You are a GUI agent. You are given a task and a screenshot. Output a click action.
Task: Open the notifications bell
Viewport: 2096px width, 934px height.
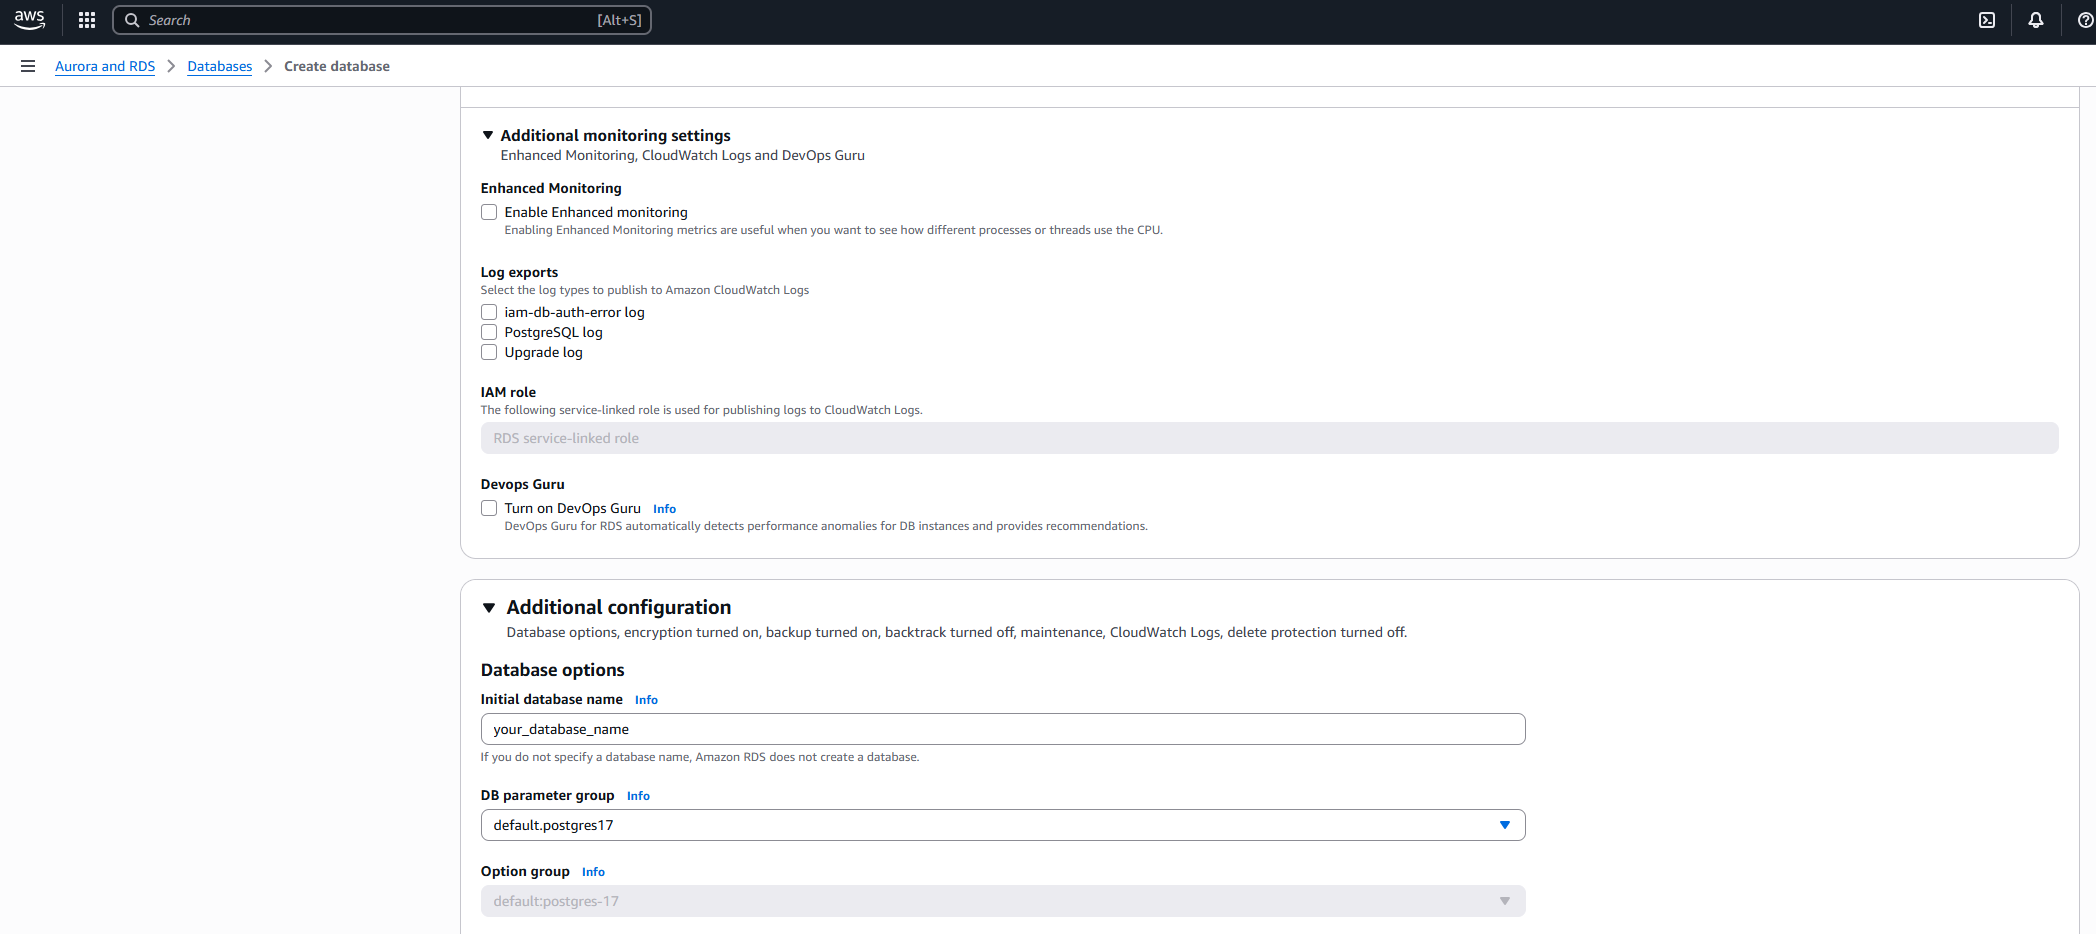coord(2035,20)
